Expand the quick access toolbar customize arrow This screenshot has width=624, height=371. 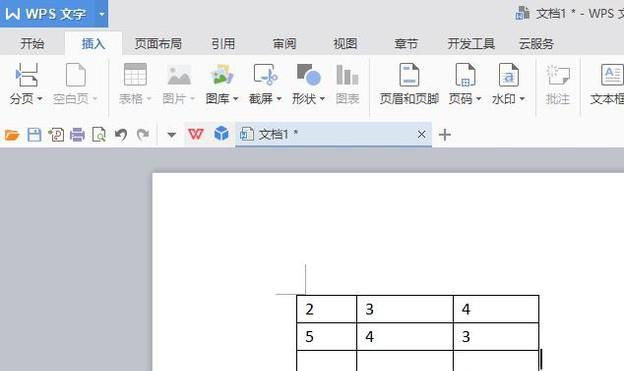(x=172, y=135)
